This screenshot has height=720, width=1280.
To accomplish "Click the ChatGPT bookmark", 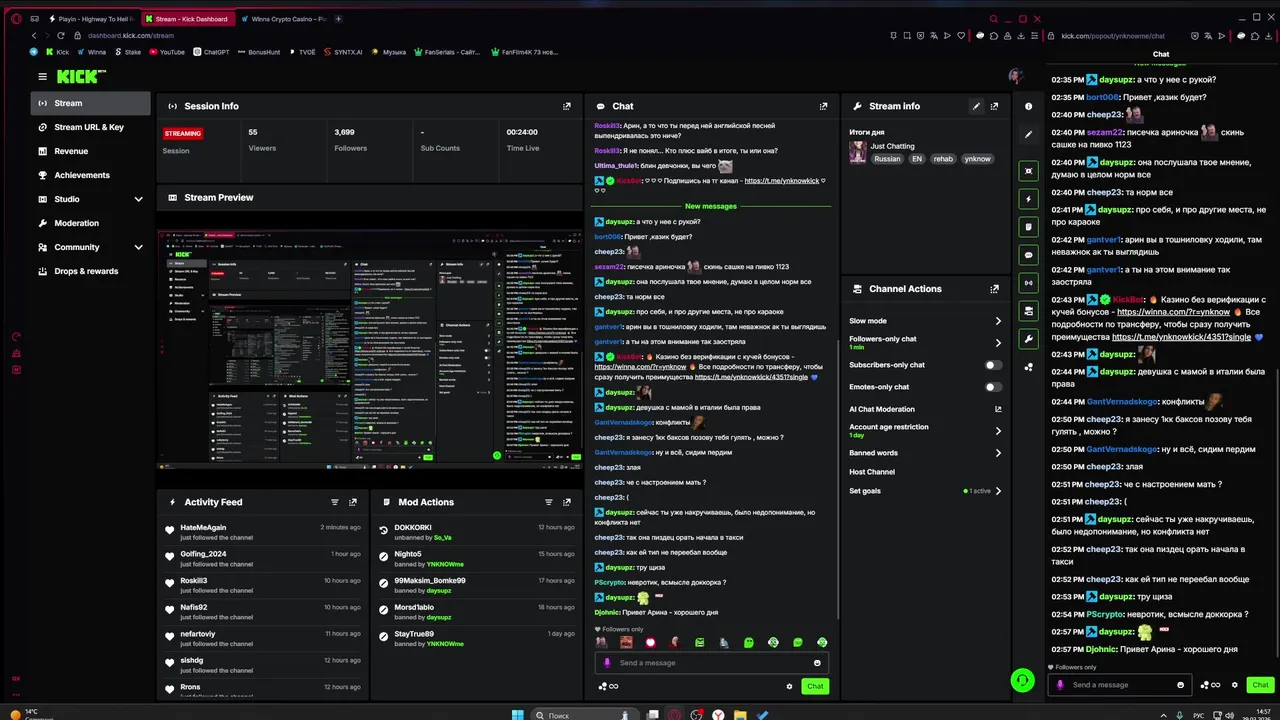I will [211, 52].
